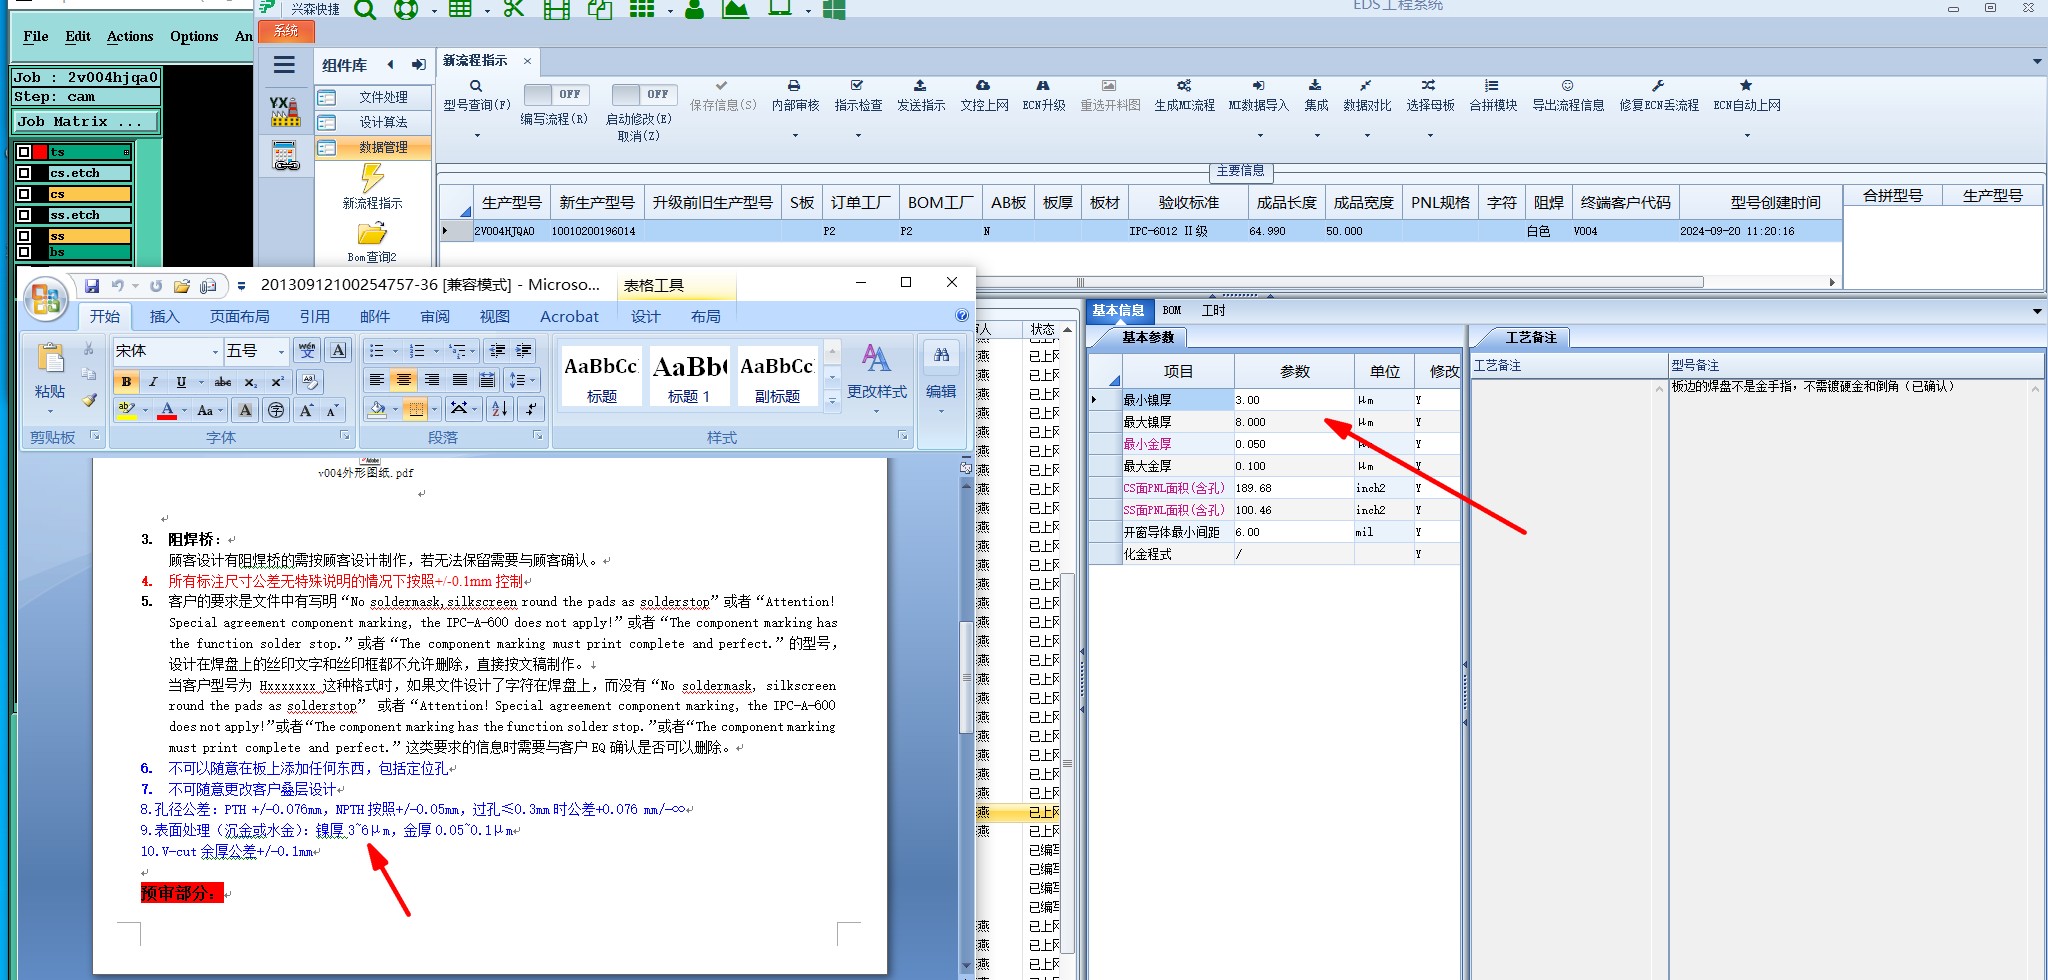
Task: Open the font name 宋体 dropdown
Action: point(215,351)
